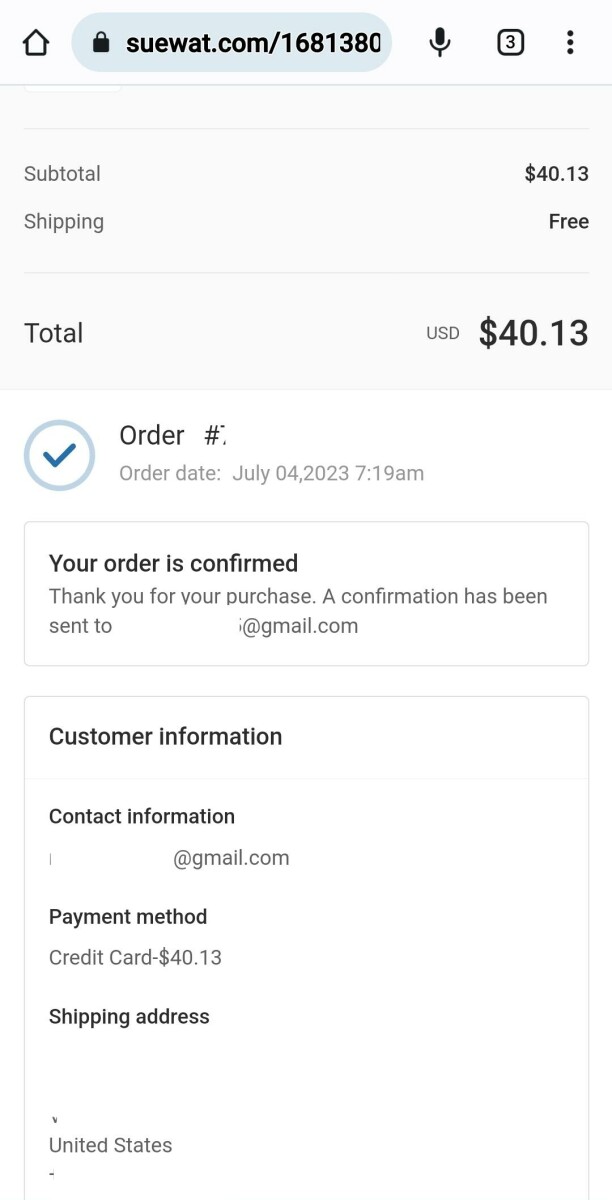612x1200 pixels.
Task: Open the tab switcher showing 3 tabs
Action: coord(510,42)
